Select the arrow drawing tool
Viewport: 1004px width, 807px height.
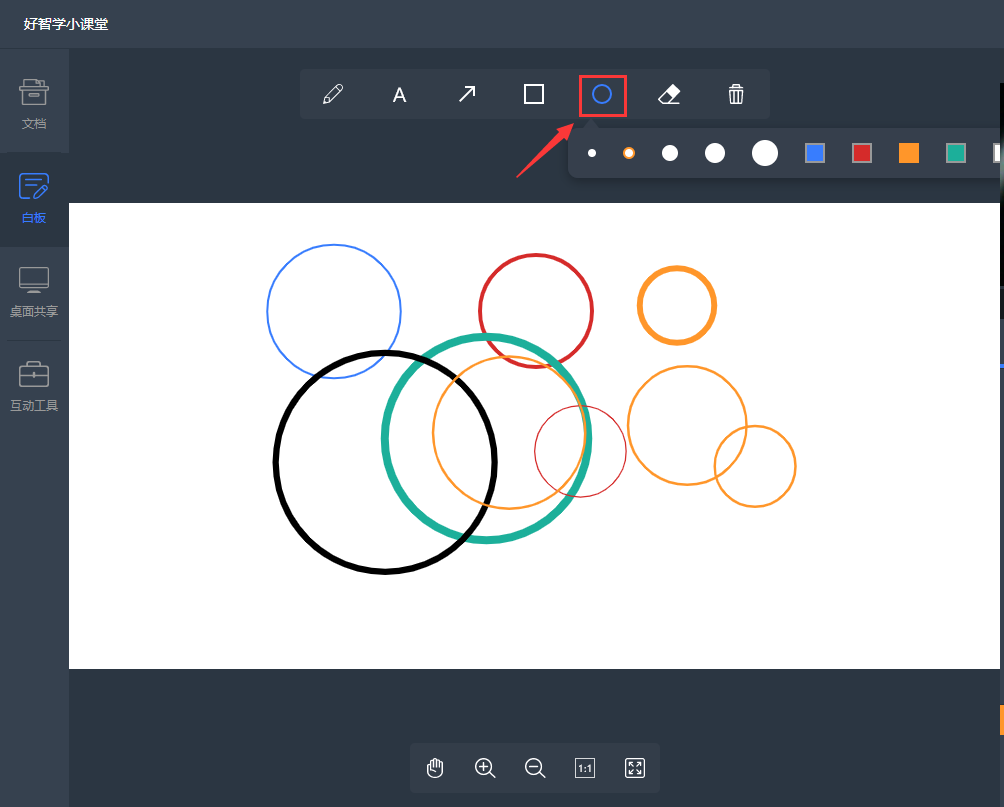click(467, 94)
